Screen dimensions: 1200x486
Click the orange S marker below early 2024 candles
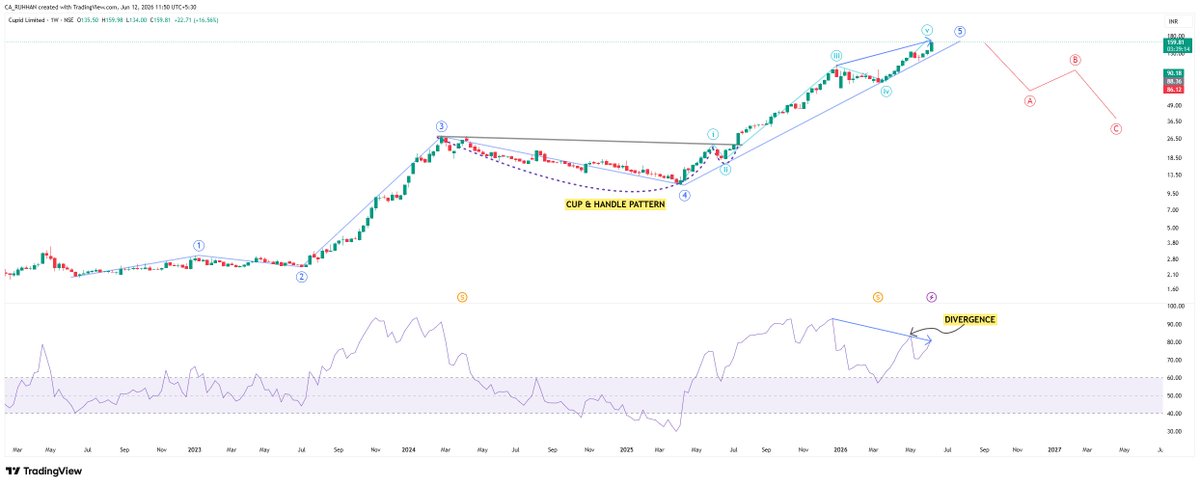[x=462, y=297]
